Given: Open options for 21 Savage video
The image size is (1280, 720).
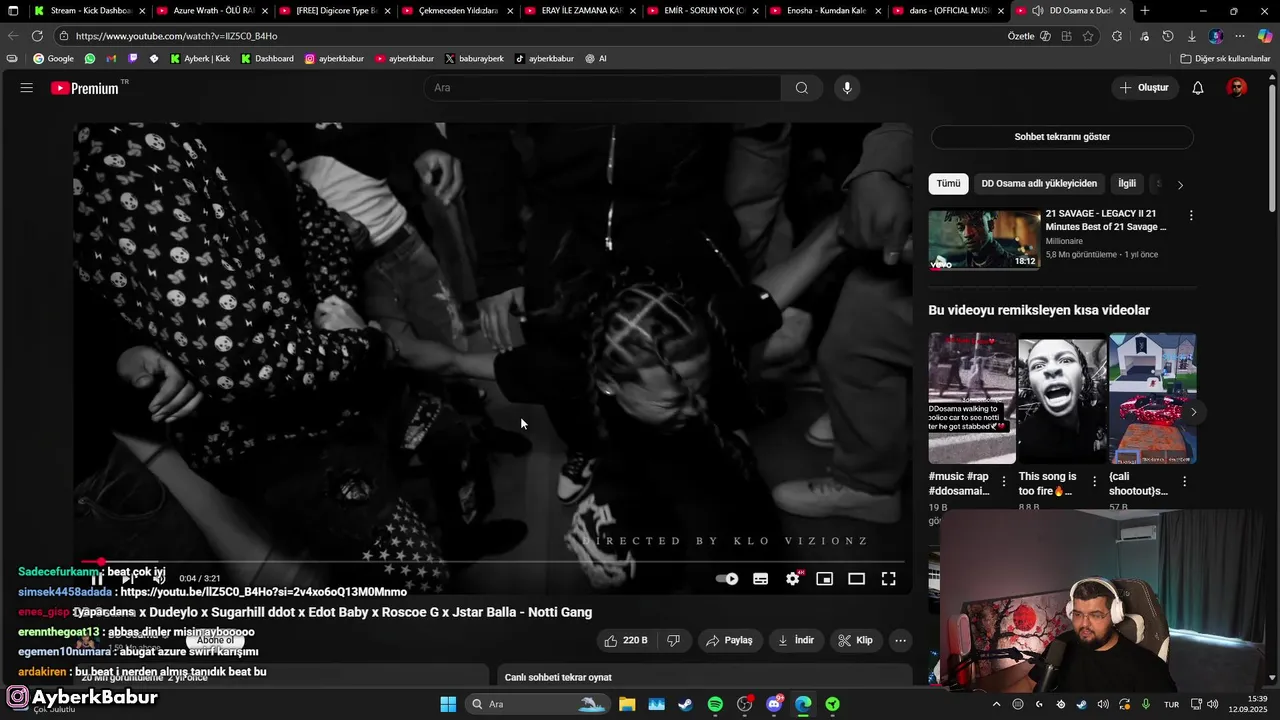Looking at the screenshot, I should click(1190, 215).
